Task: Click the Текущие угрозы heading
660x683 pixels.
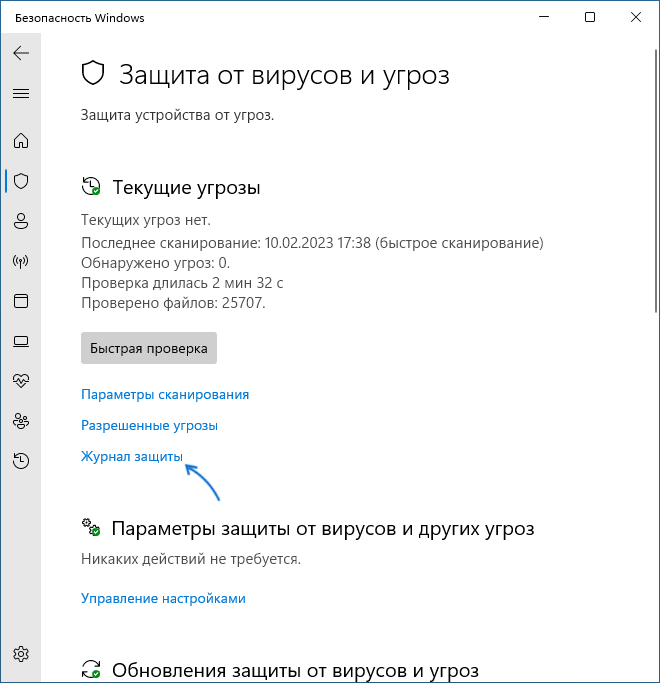Action: [x=186, y=188]
